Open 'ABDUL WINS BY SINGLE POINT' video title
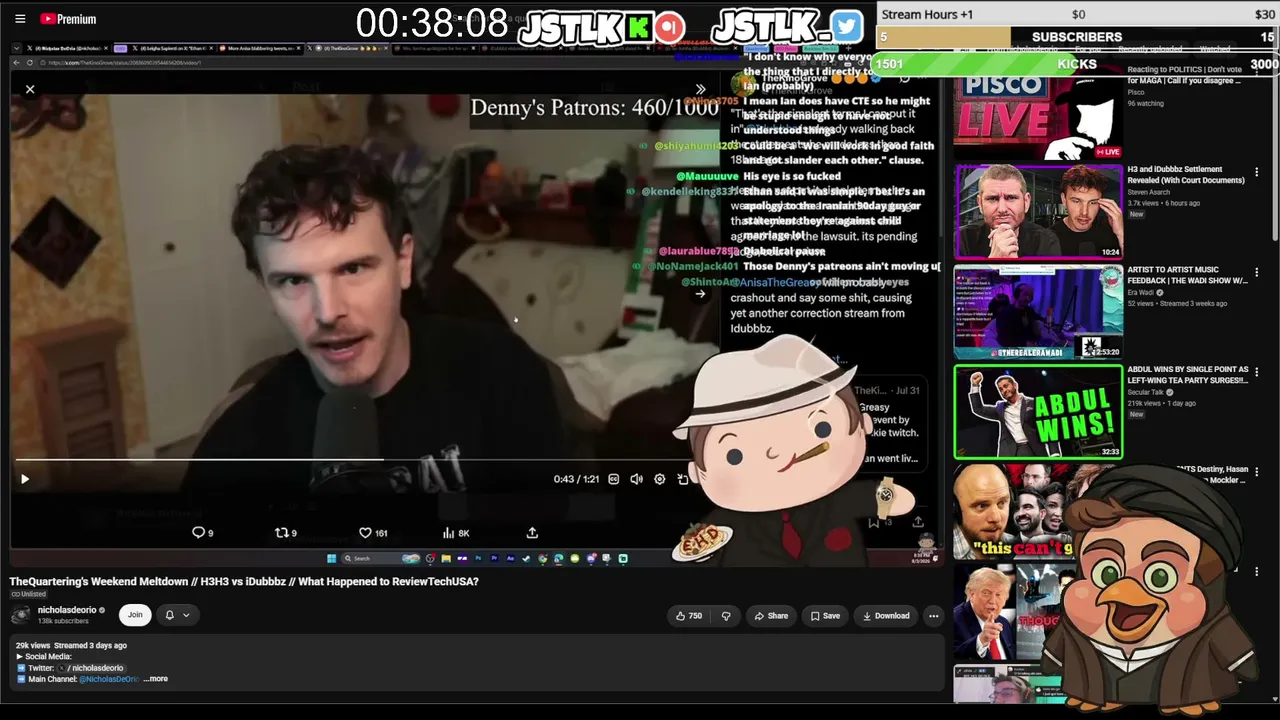The height and width of the screenshot is (720, 1280). coord(1188,375)
